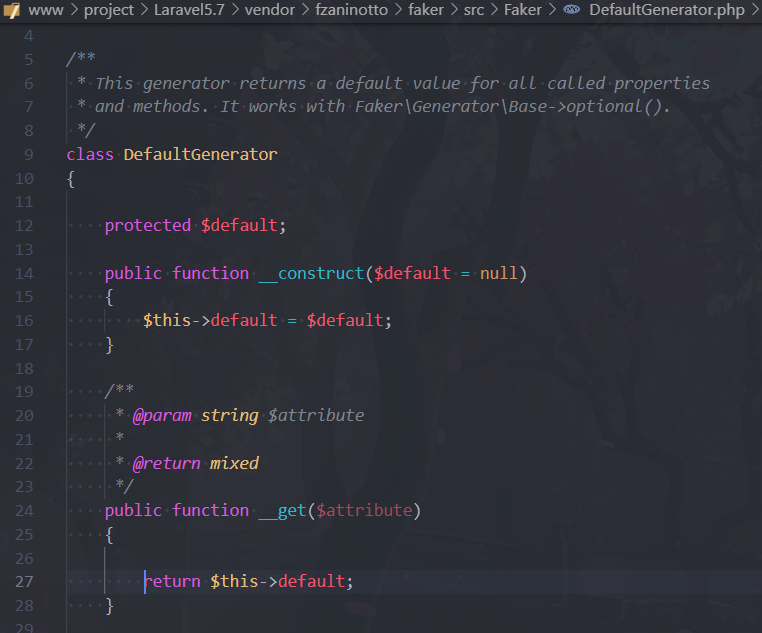The image size is (762, 633).
Task: Click the folder icon before 'www'
Action: 12,11
